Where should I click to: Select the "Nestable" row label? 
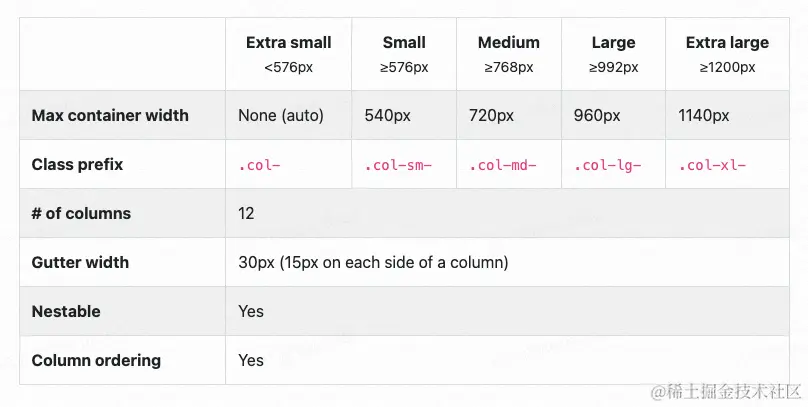point(66,312)
